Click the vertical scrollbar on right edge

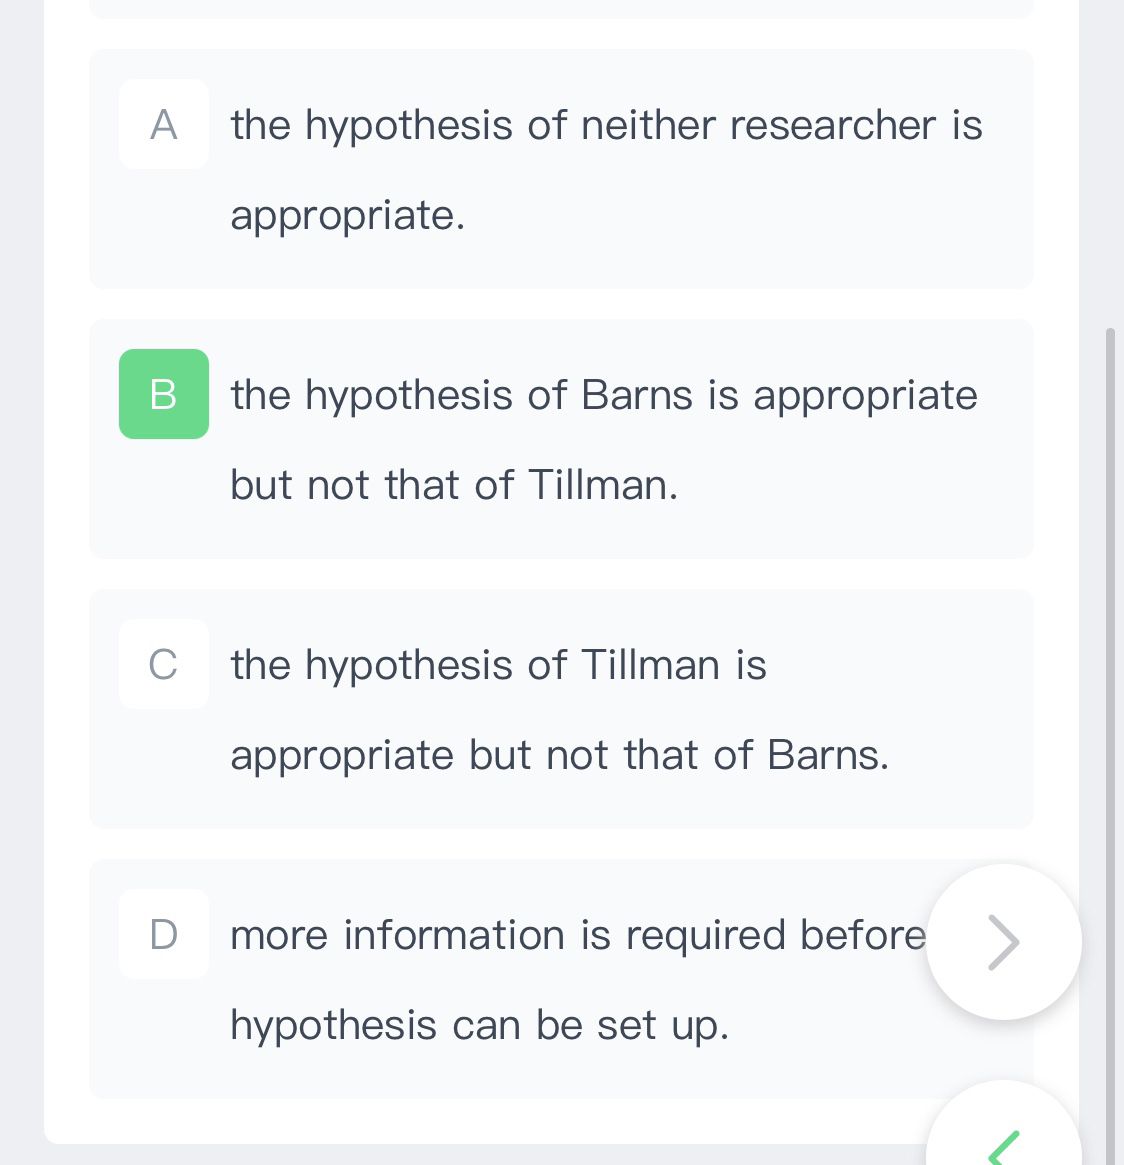click(1110, 740)
